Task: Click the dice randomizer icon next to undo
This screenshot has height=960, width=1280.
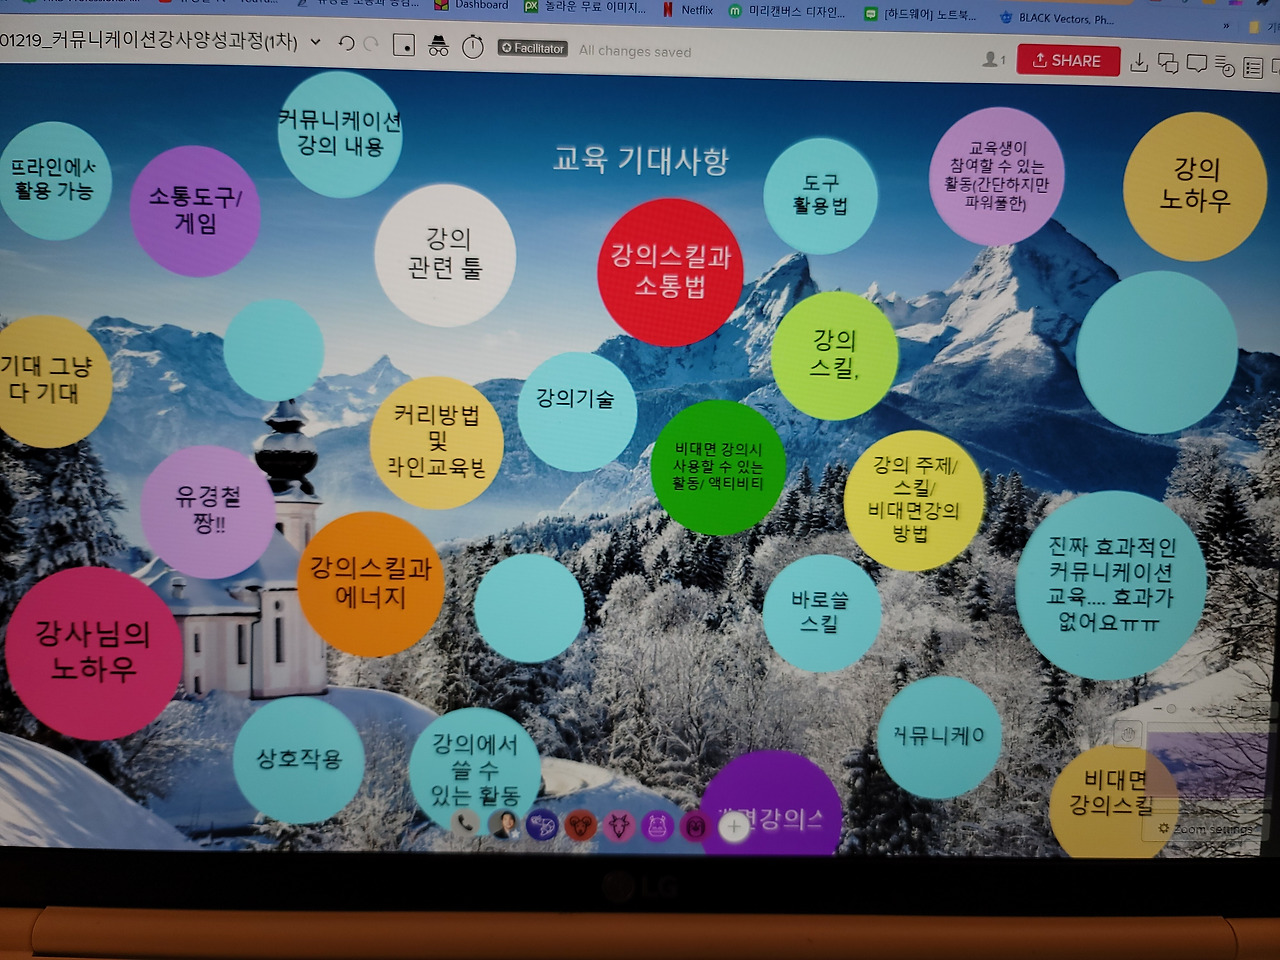Action: pos(404,44)
